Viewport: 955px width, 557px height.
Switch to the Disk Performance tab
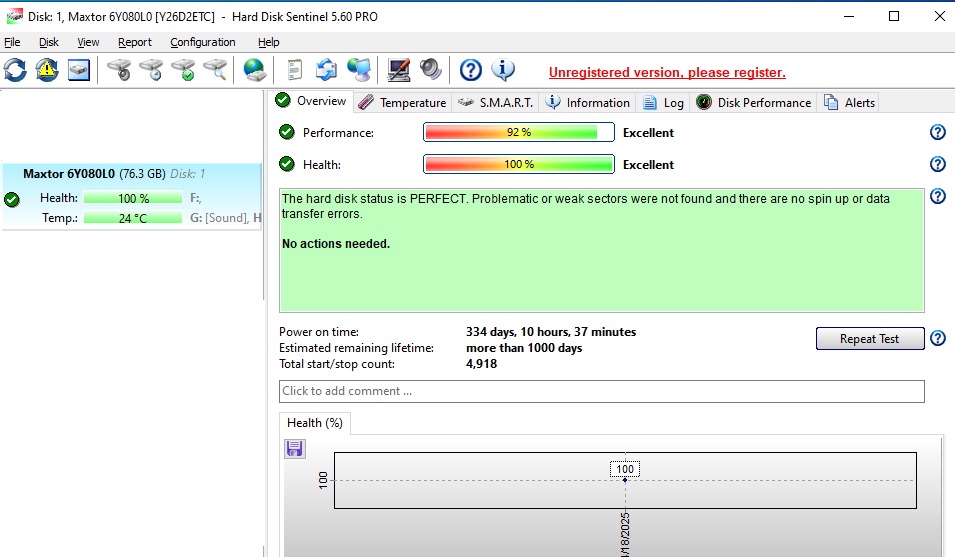753,102
